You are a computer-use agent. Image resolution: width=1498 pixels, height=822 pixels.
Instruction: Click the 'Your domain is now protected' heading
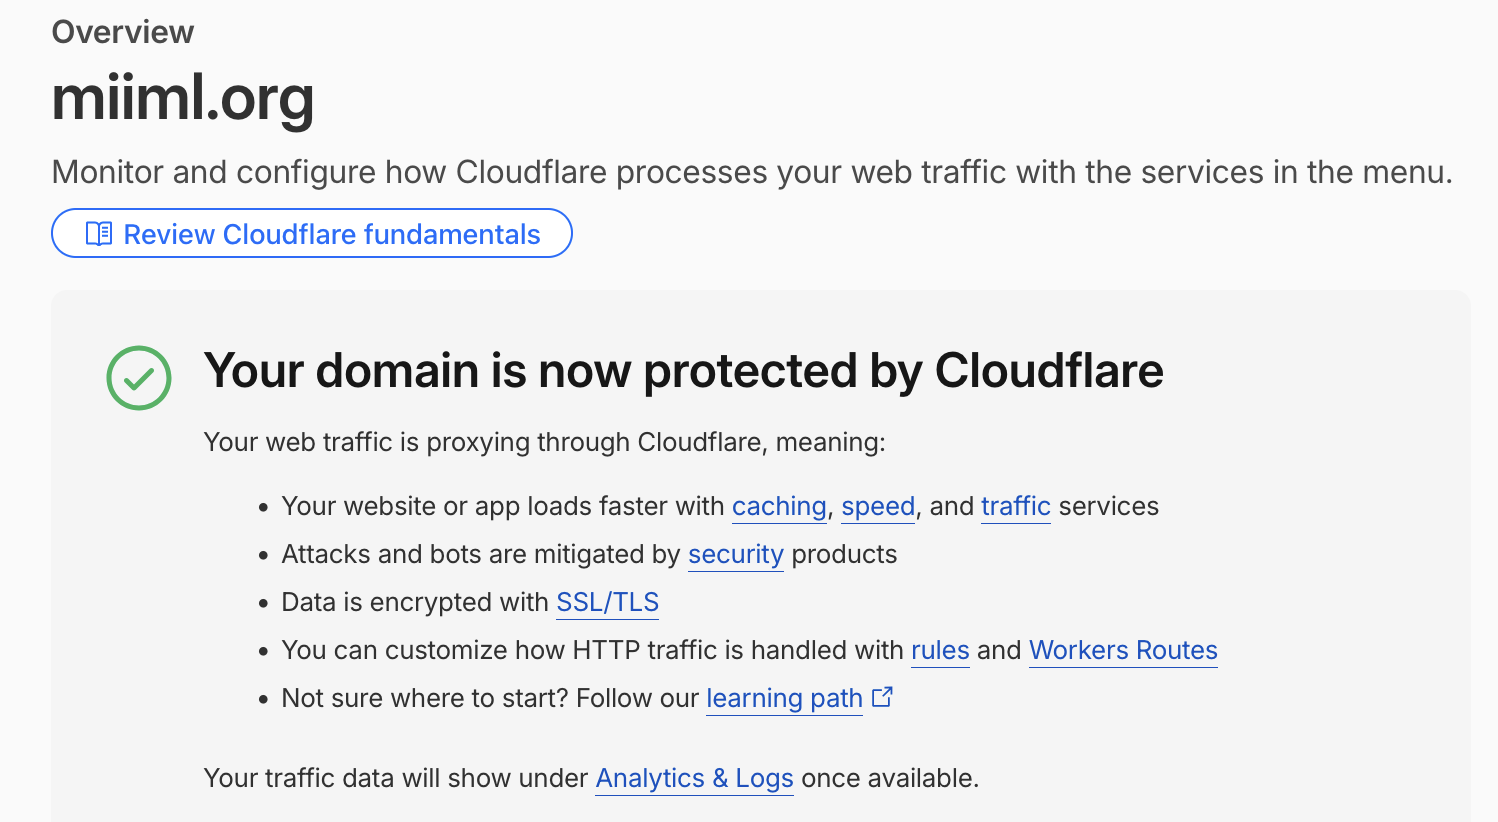(x=684, y=371)
